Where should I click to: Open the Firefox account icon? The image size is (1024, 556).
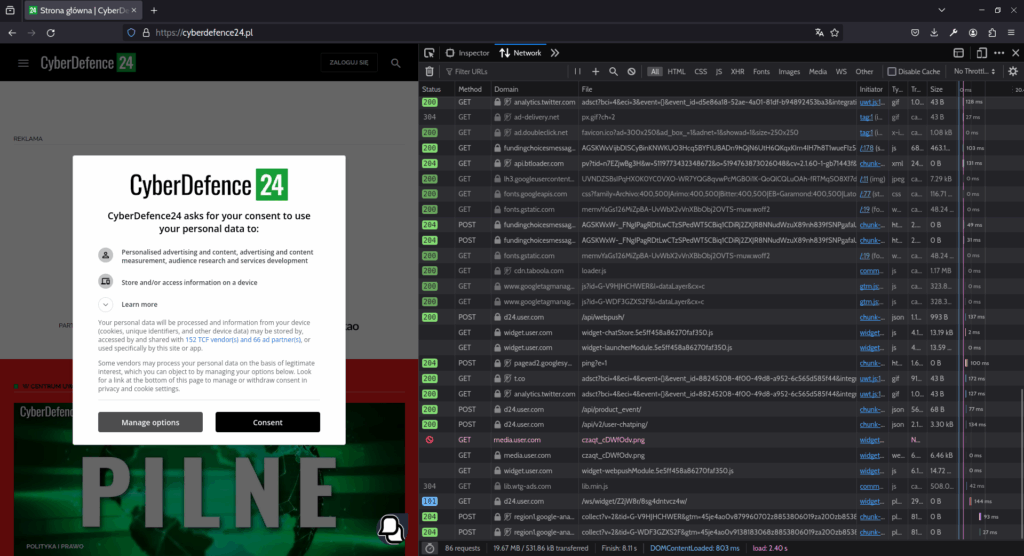click(973, 33)
